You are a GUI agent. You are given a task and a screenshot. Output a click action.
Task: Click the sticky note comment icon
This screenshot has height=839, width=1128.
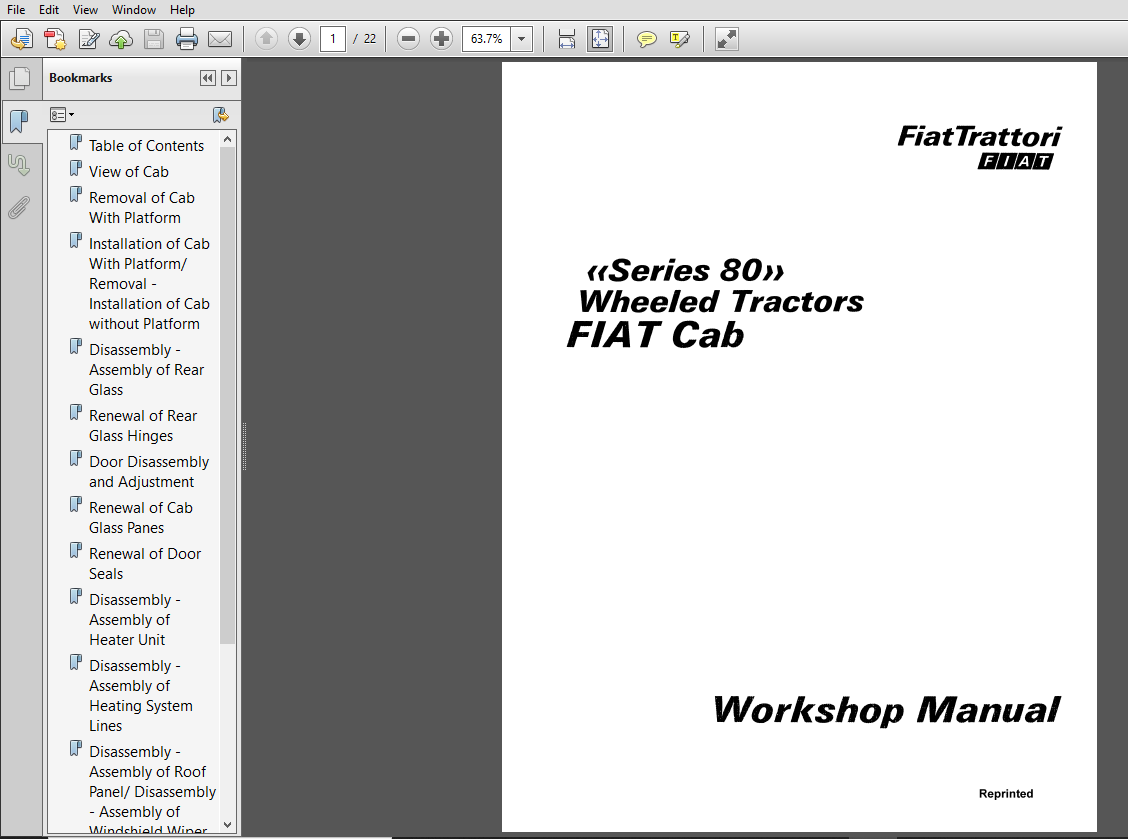pos(647,39)
